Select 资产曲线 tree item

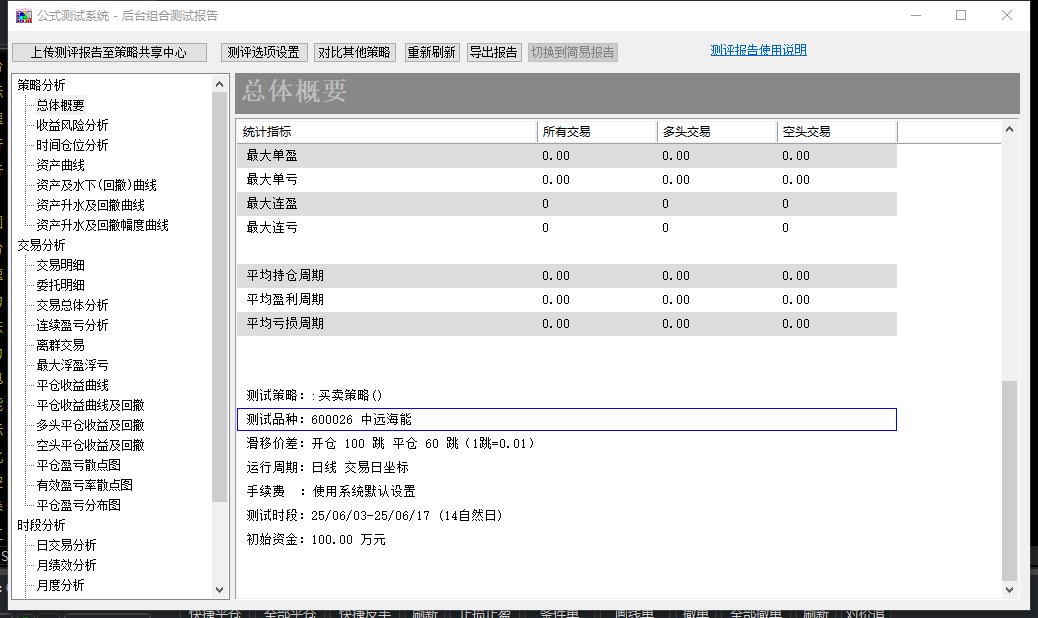[x=60, y=165]
